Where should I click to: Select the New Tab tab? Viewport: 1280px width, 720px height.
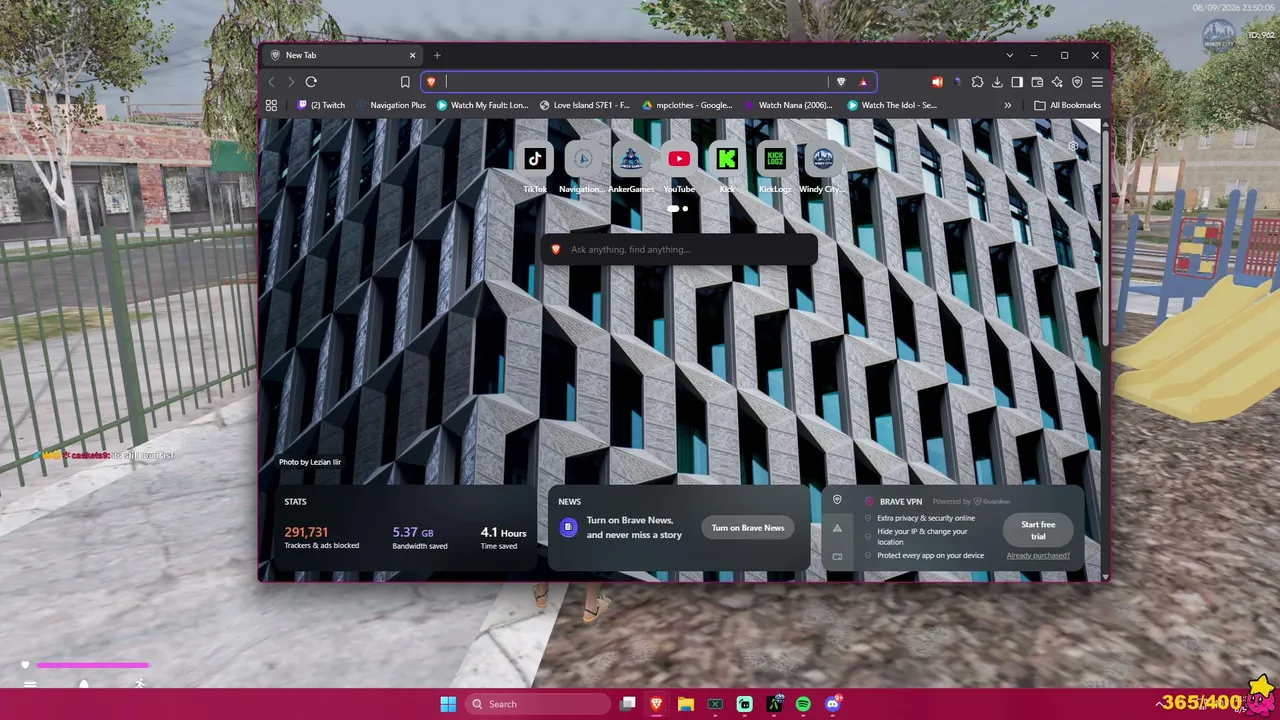point(342,55)
